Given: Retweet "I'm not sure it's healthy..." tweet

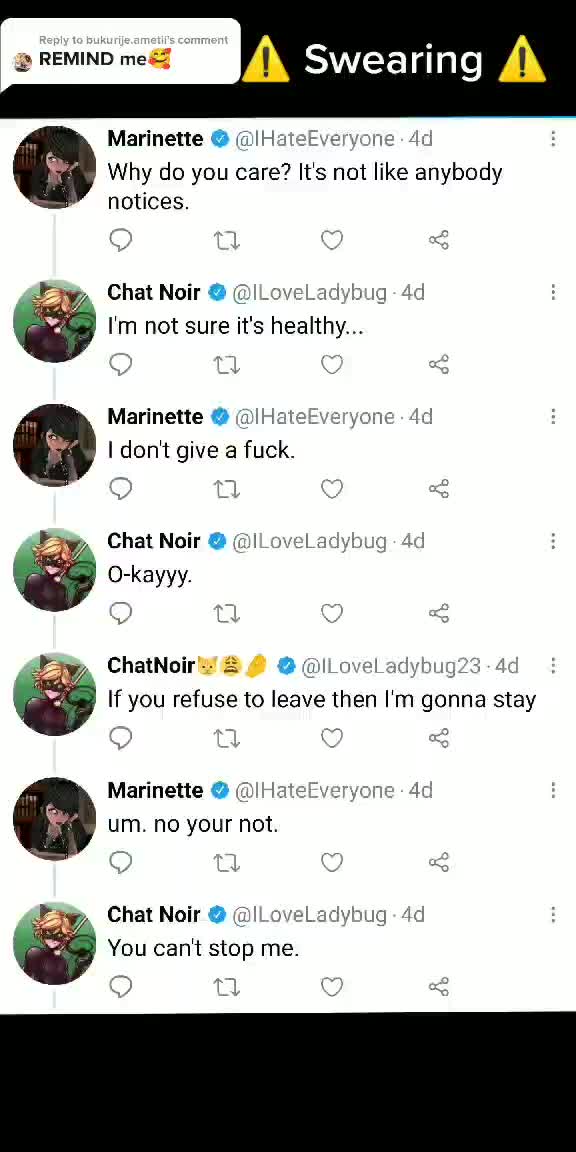Looking at the screenshot, I should click(226, 364).
